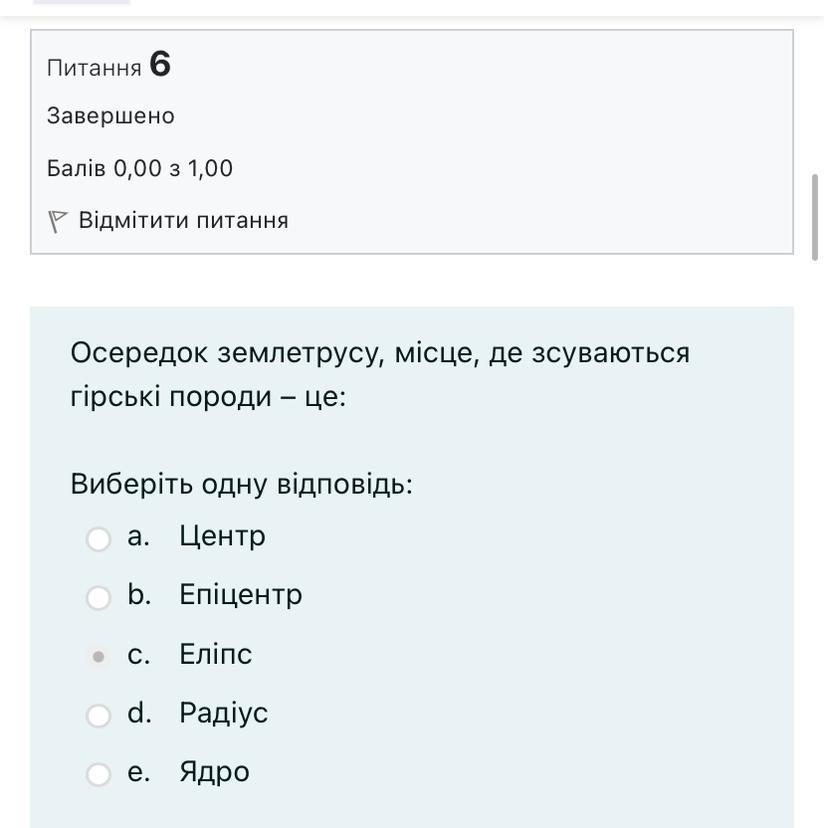Click the Питання label in the info box

pyautogui.click(x=94, y=68)
